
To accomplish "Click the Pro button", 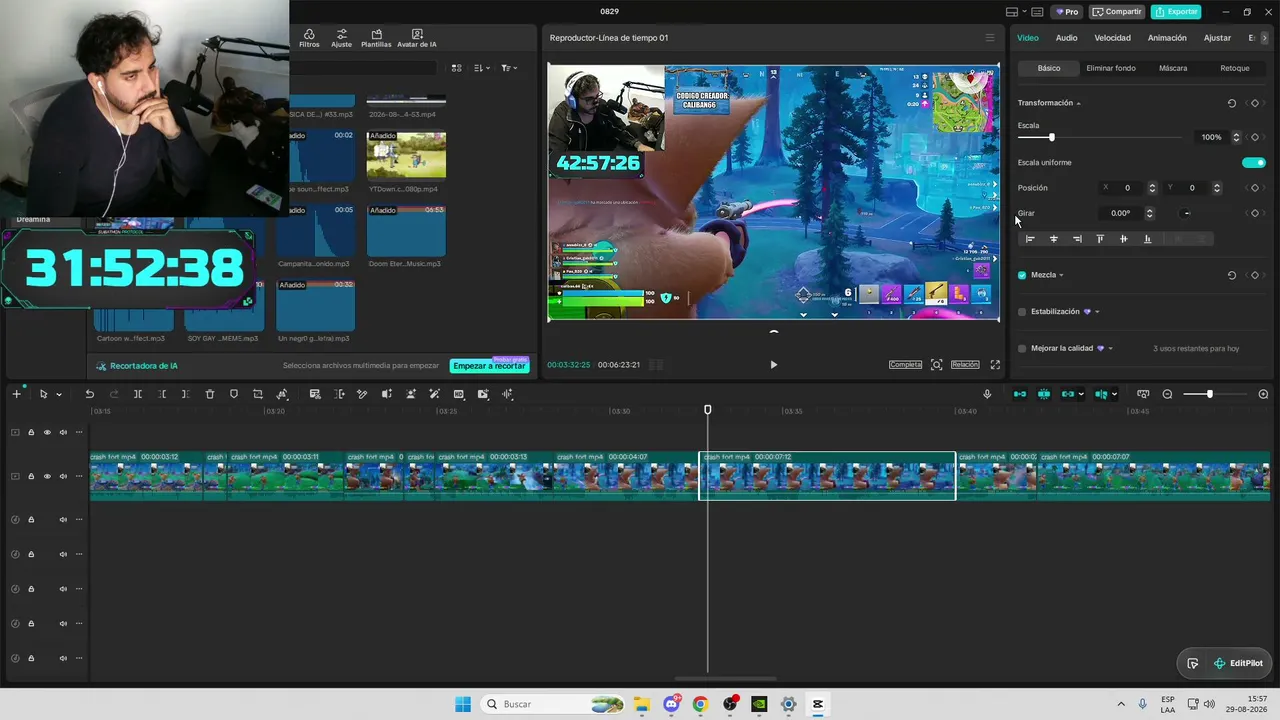I will [1066, 12].
